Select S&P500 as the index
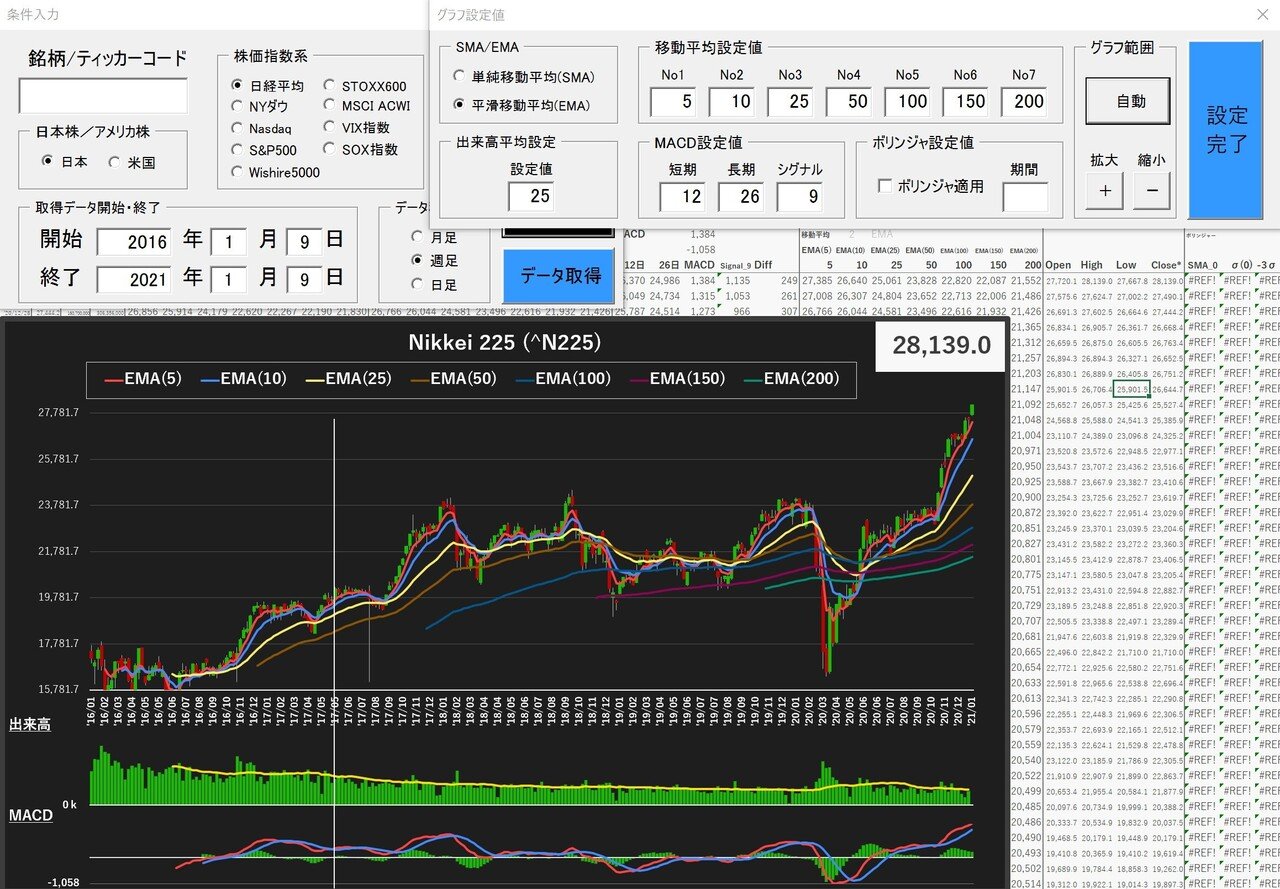 pos(237,150)
